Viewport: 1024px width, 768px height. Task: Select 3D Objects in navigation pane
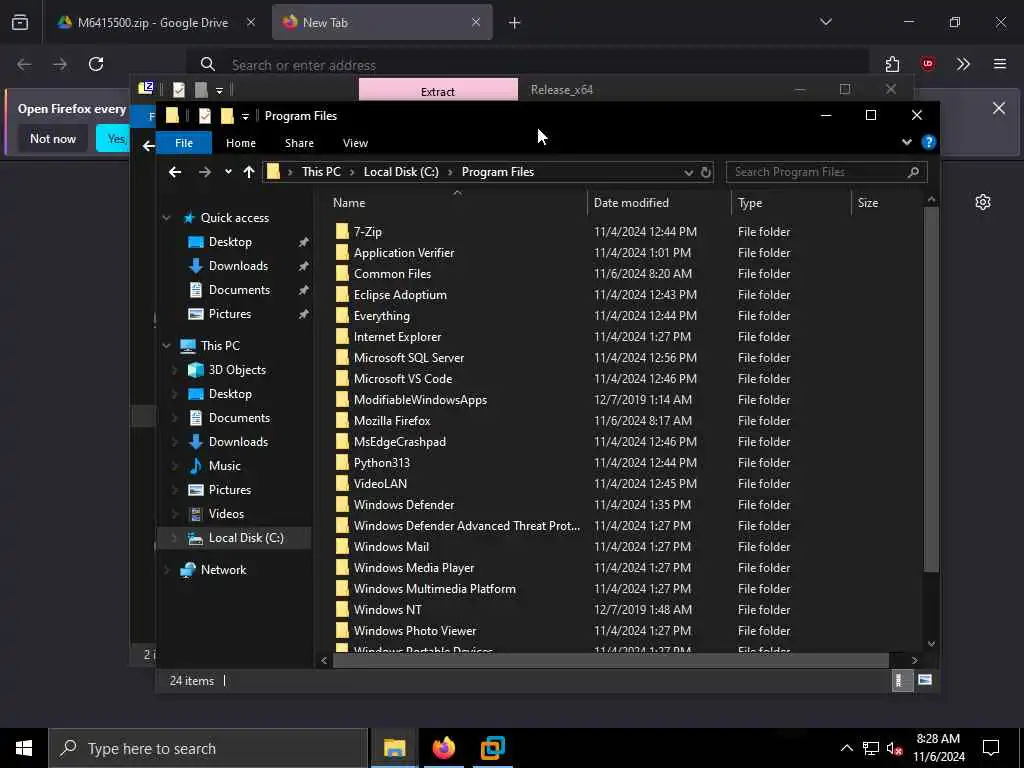(237, 370)
